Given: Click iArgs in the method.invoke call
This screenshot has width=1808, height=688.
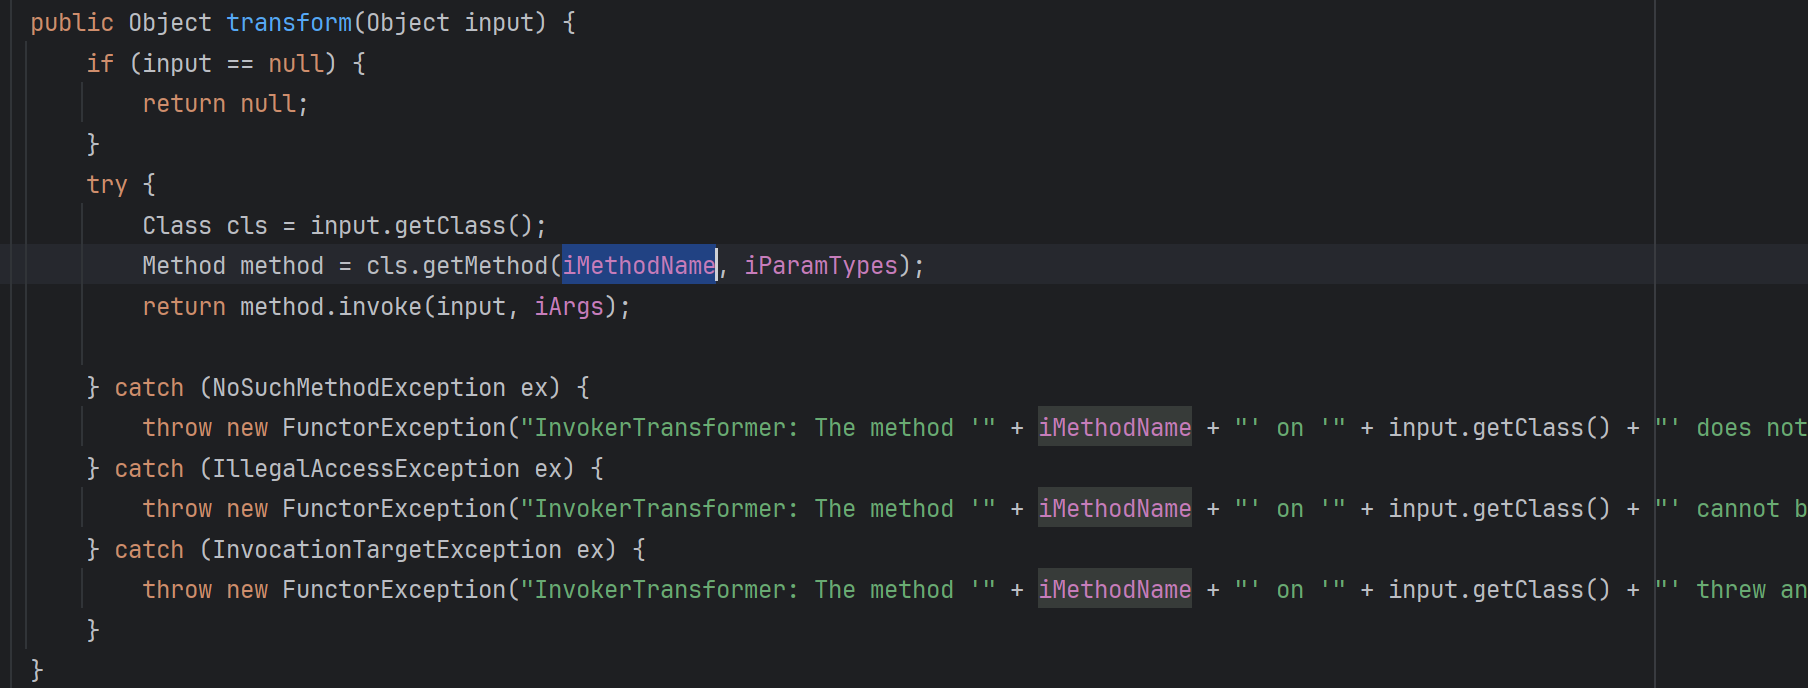Looking at the screenshot, I should (569, 306).
